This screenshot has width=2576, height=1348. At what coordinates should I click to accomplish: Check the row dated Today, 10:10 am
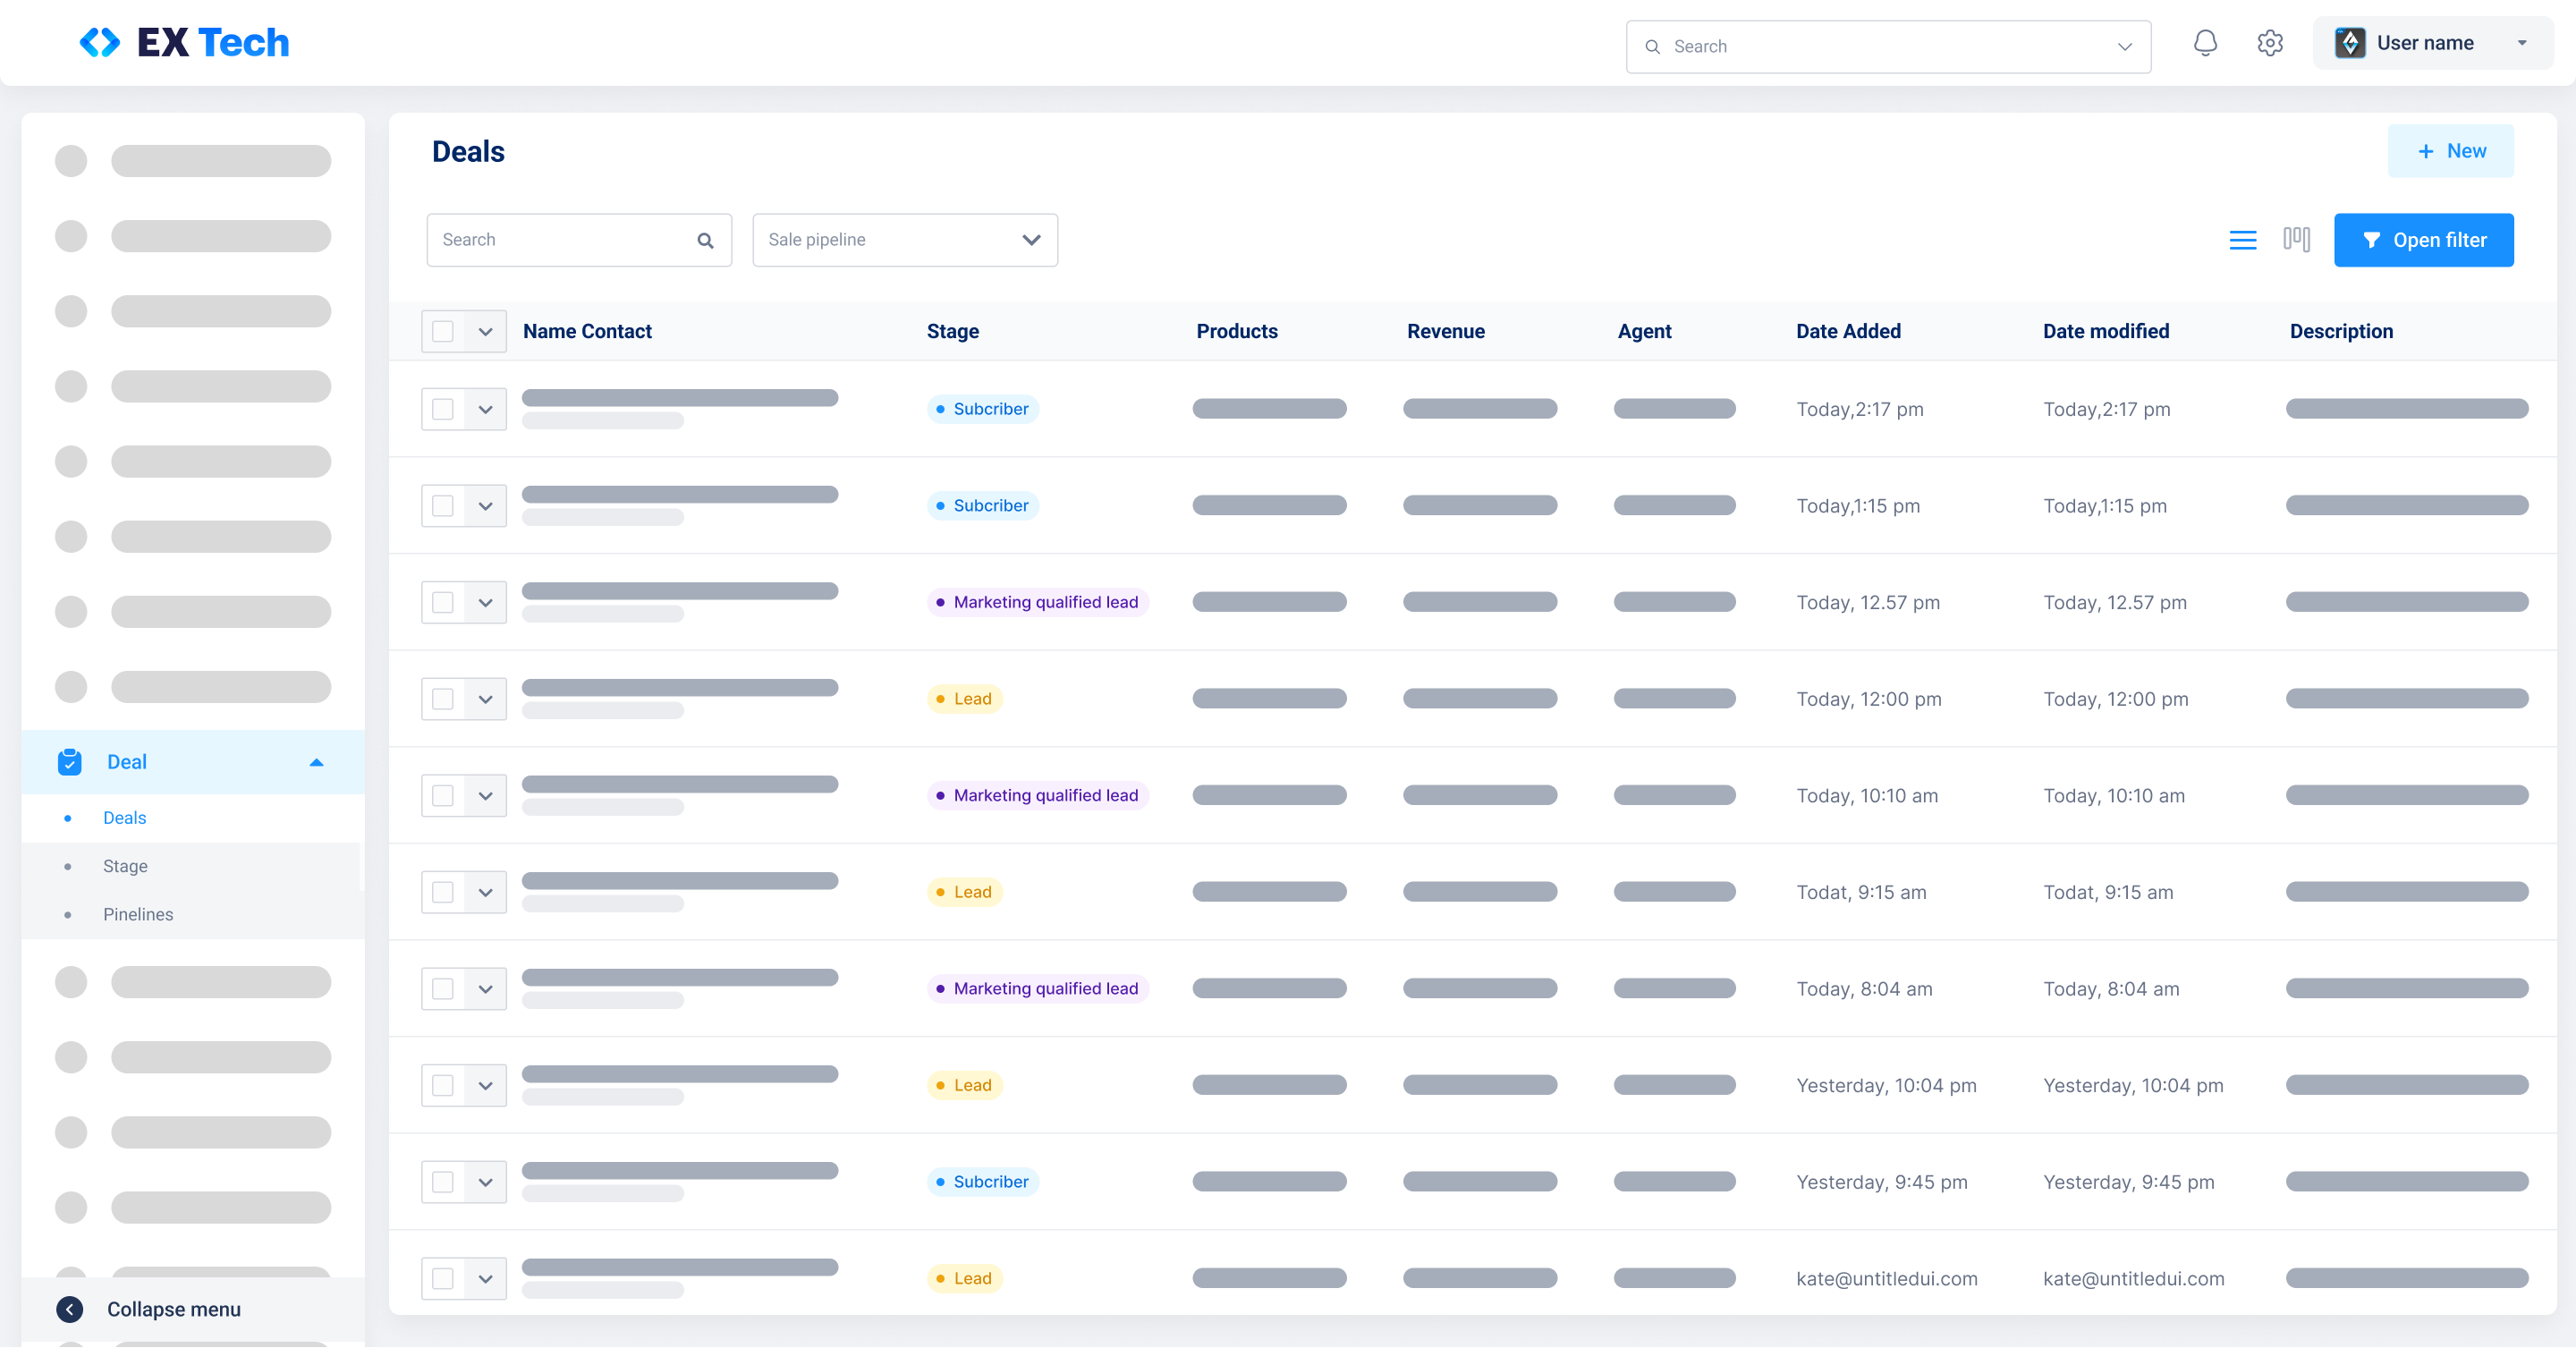point(443,795)
